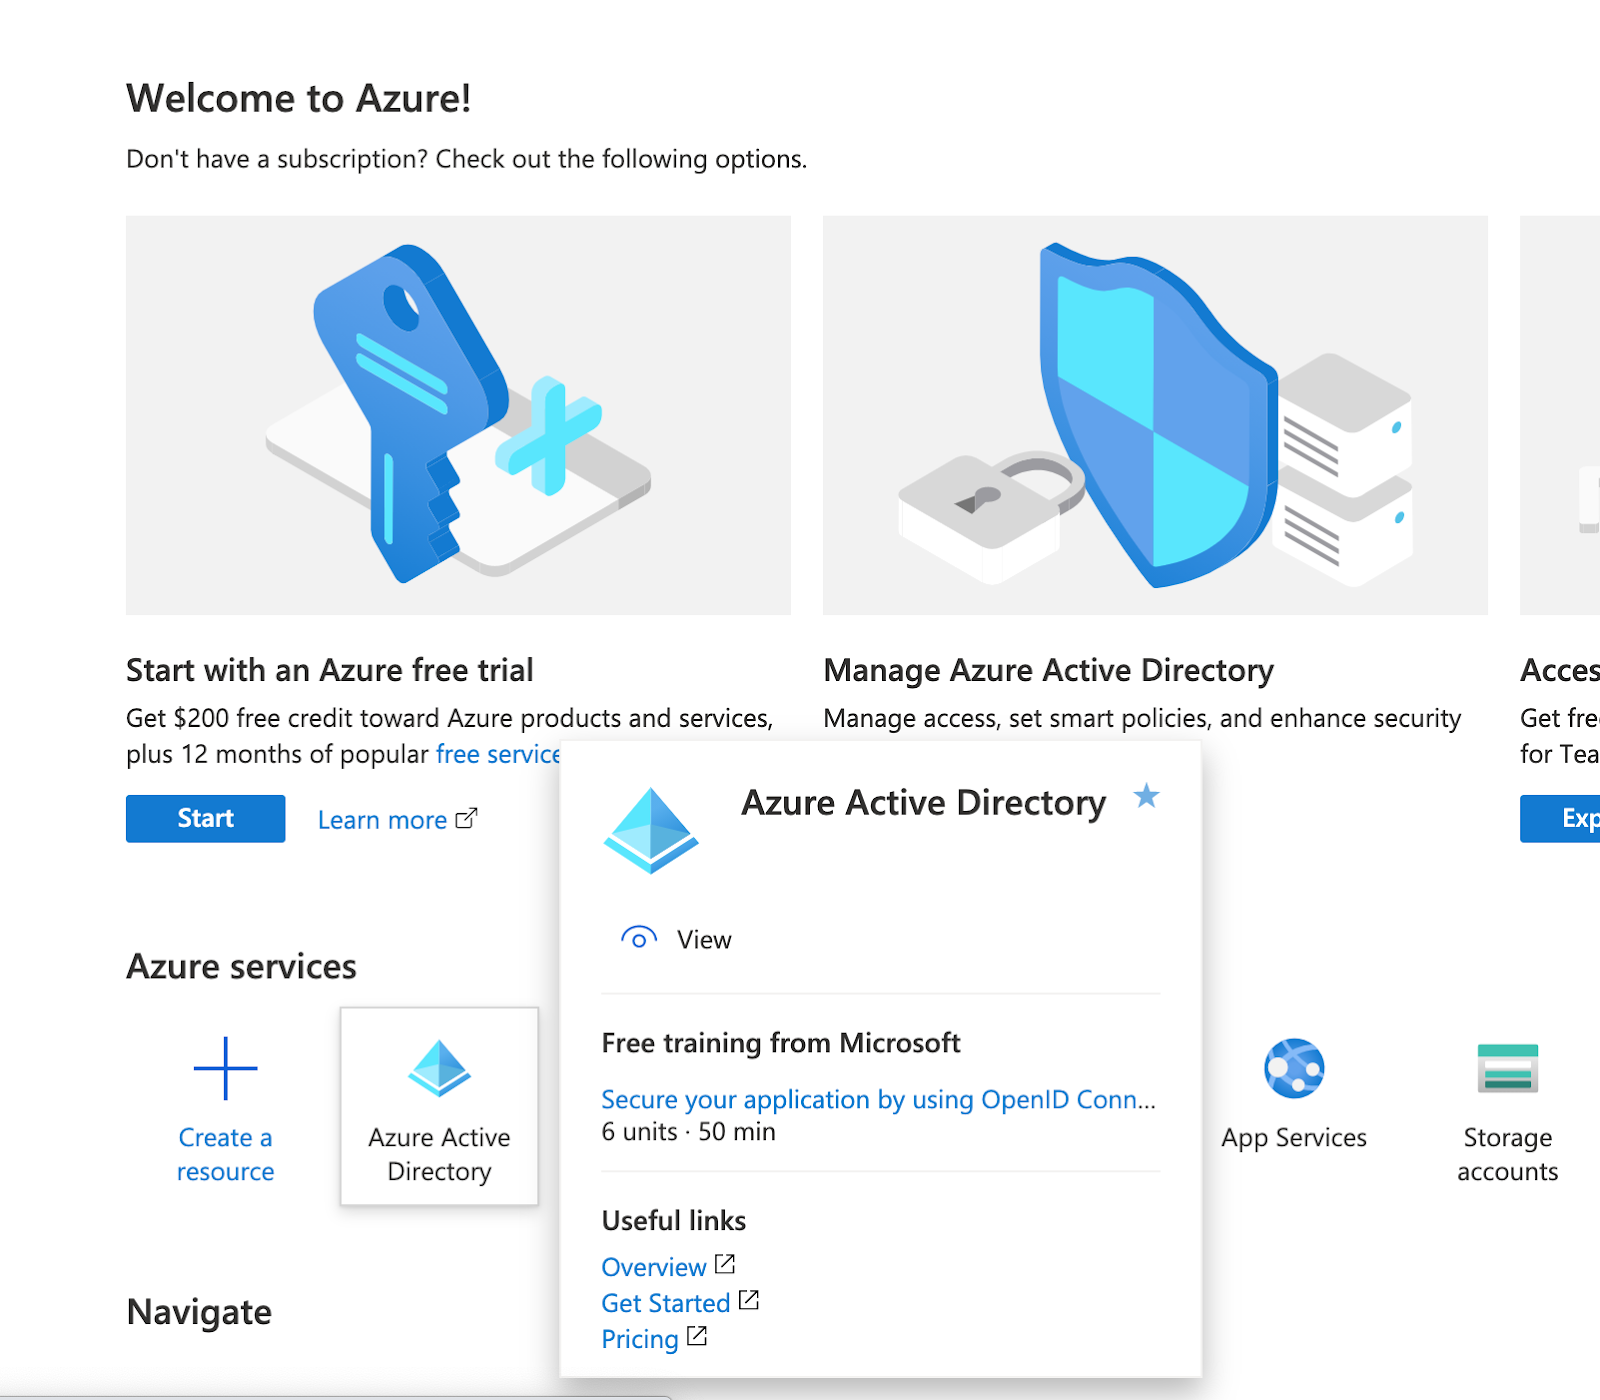Open the free services link

tap(498, 754)
